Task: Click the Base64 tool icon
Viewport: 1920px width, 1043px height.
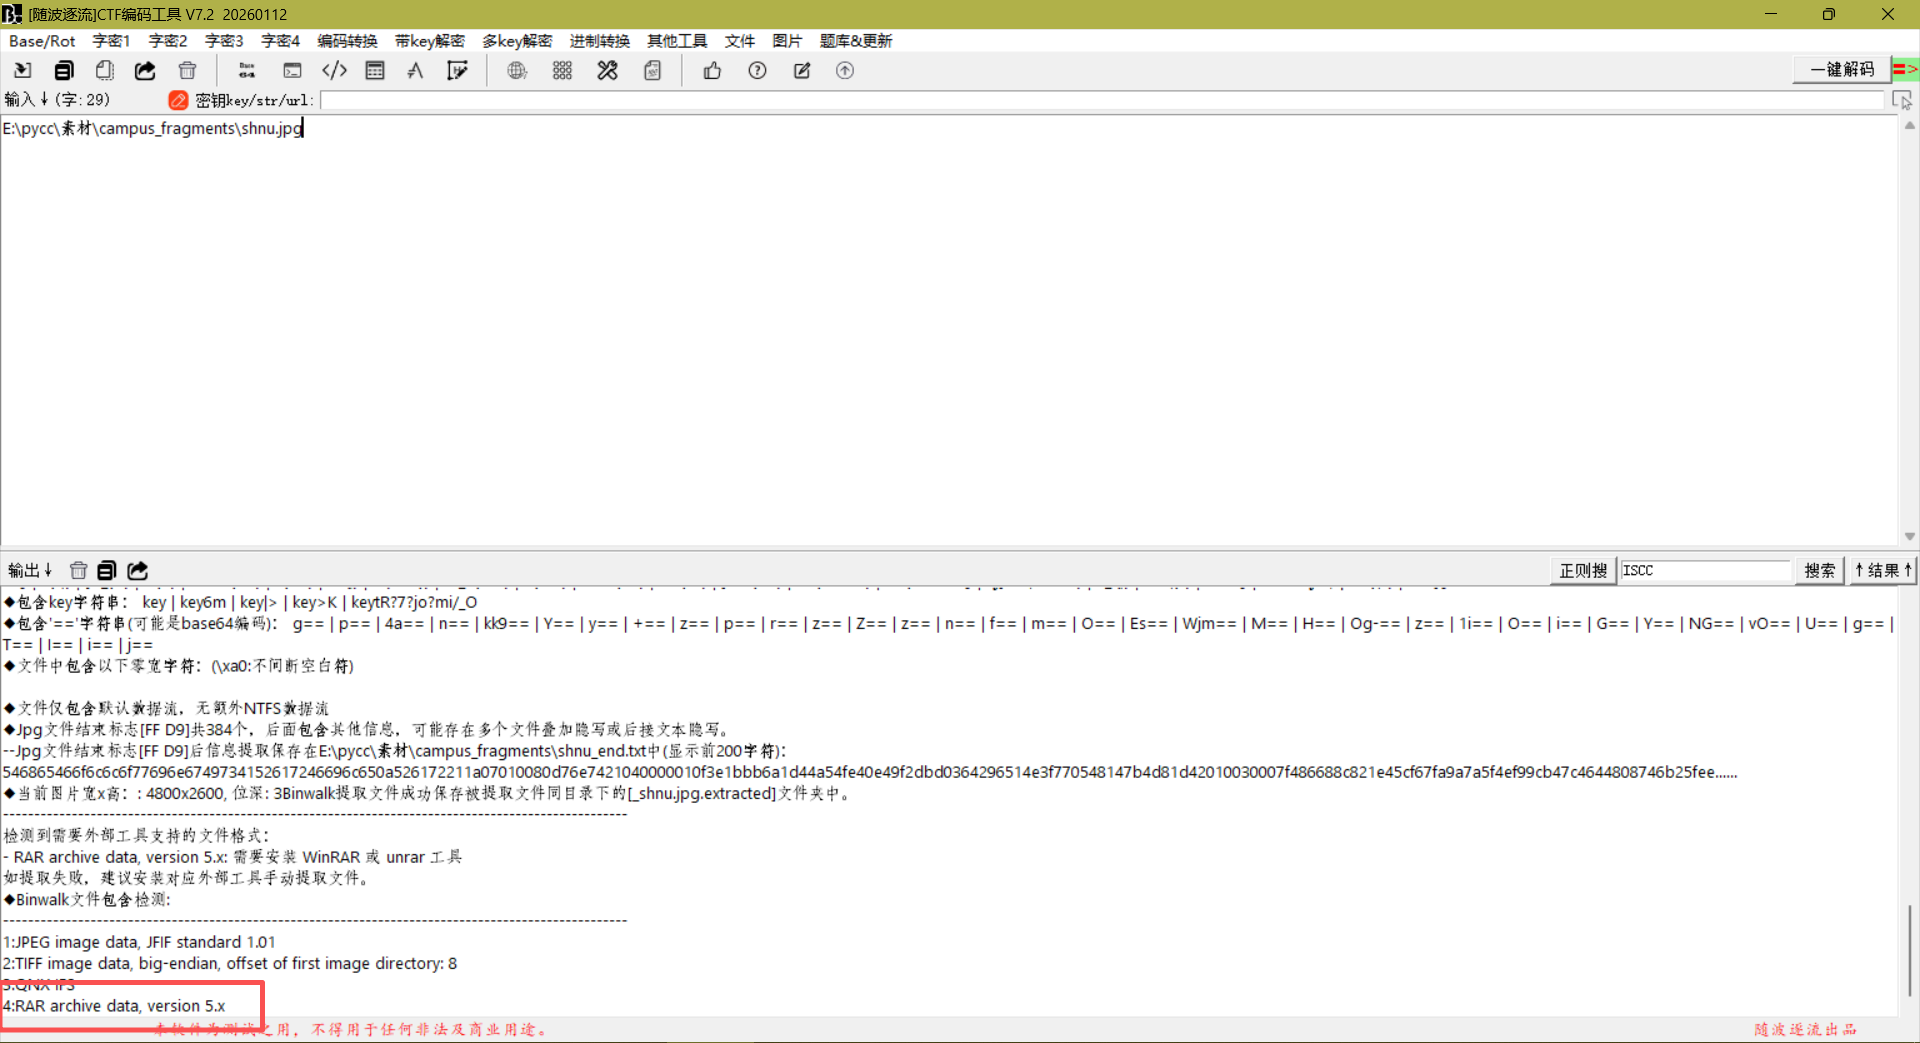Action: coord(246,70)
